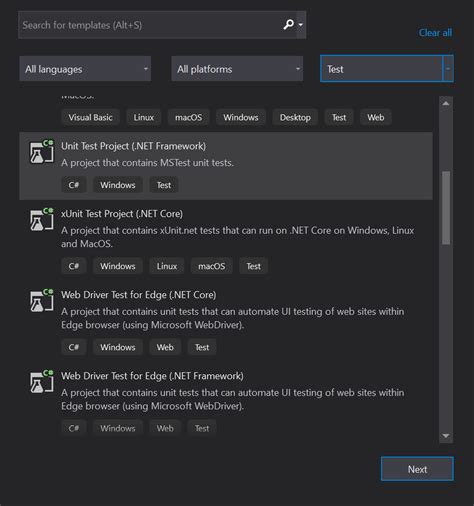The width and height of the screenshot is (474, 506).
Task: Open the search options dropdown arrow
Action: (x=301, y=25)
